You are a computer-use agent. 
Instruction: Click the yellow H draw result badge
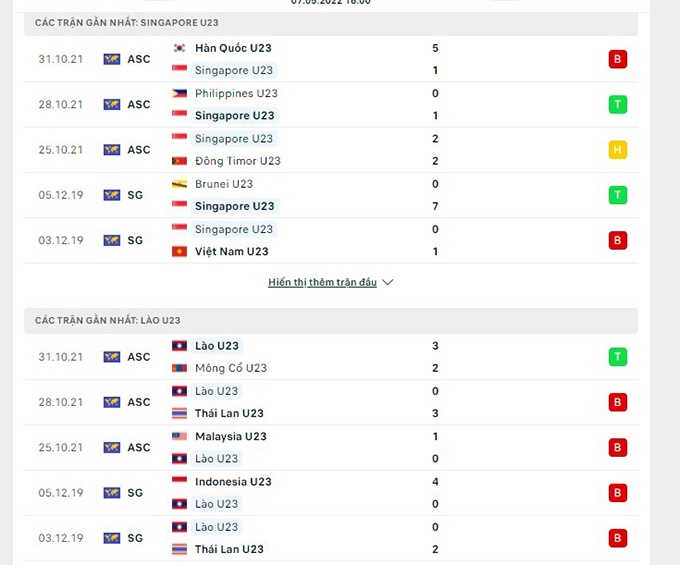(x=618, y=150)
